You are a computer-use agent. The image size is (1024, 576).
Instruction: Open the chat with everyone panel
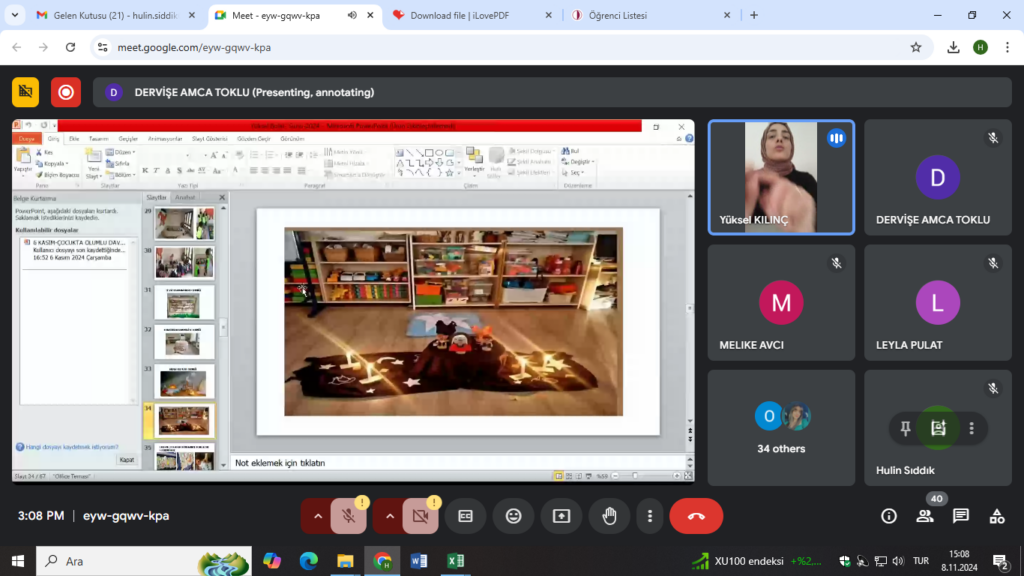[x=961, y=516]
